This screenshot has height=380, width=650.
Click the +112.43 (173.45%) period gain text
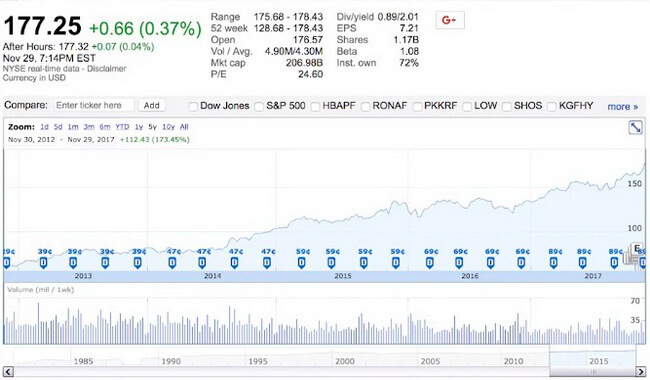tap(155, 140)
